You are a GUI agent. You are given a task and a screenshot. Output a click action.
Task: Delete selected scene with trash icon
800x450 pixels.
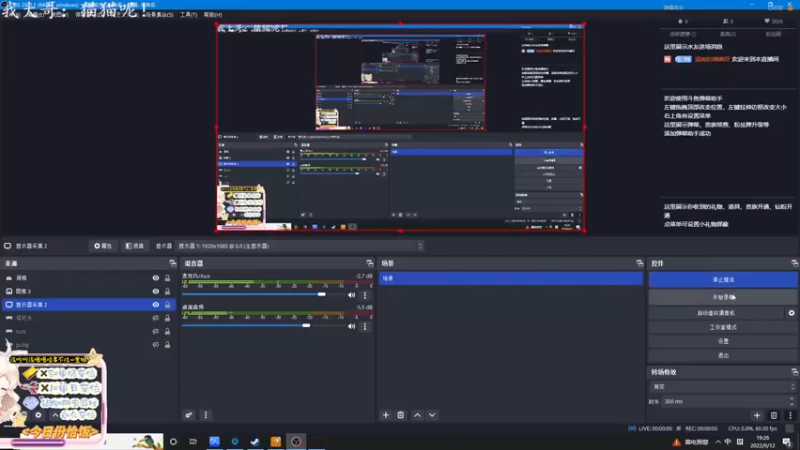pyautogui.click(x=401, y=415)
